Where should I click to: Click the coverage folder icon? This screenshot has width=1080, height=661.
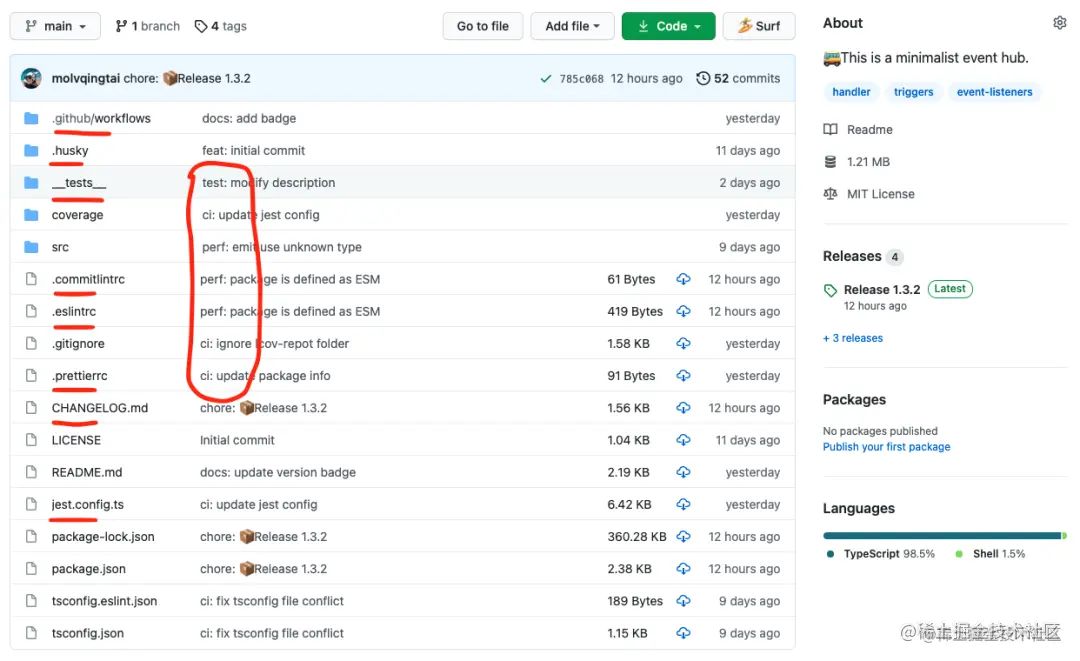click(31, 215)
